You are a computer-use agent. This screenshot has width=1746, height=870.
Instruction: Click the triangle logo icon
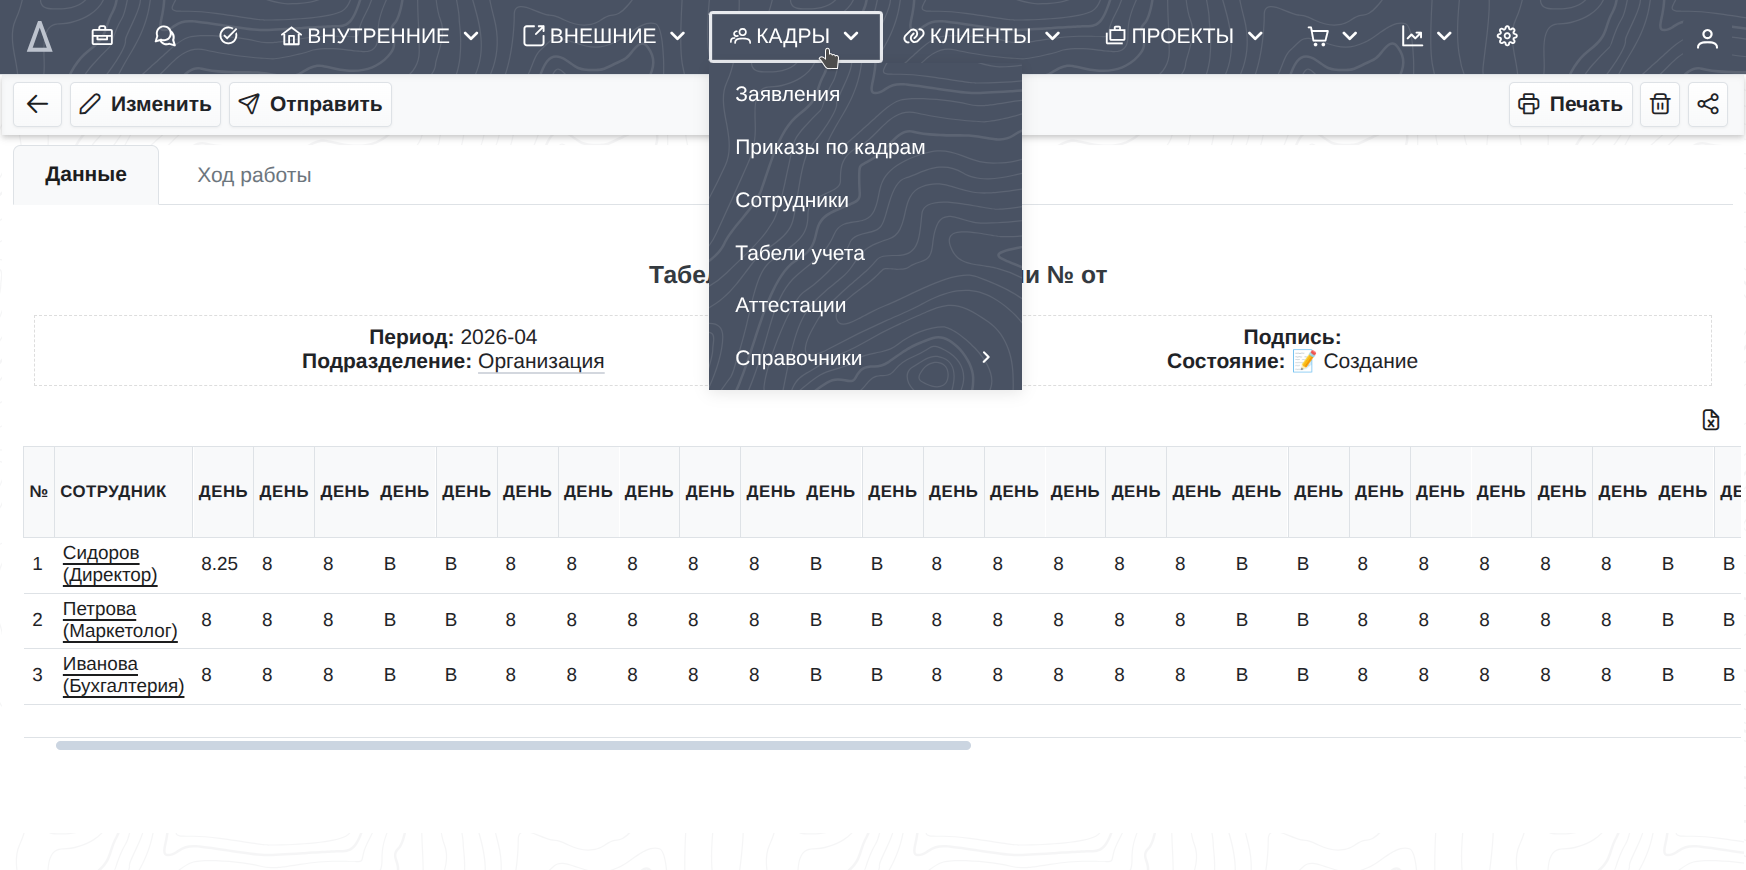tap(39, 37)
